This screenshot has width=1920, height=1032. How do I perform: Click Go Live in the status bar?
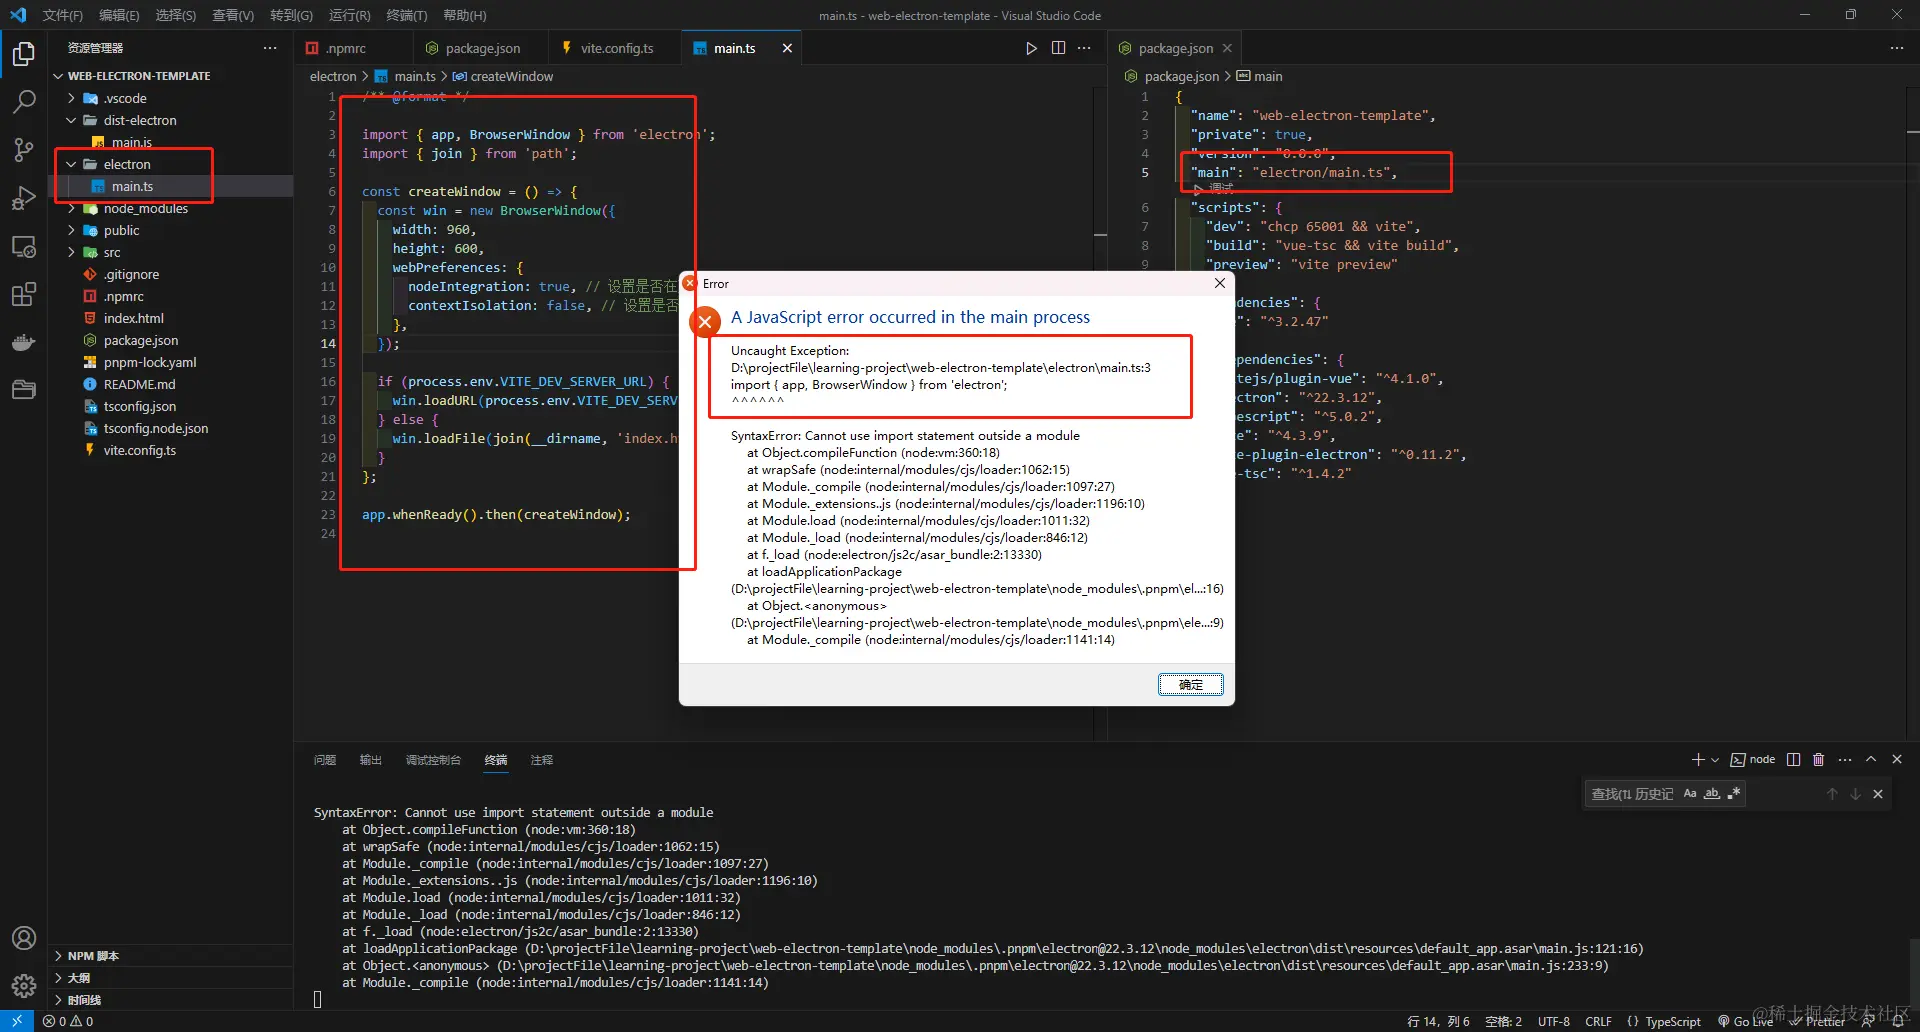pyautogui.click(x=1746, y=1021)
